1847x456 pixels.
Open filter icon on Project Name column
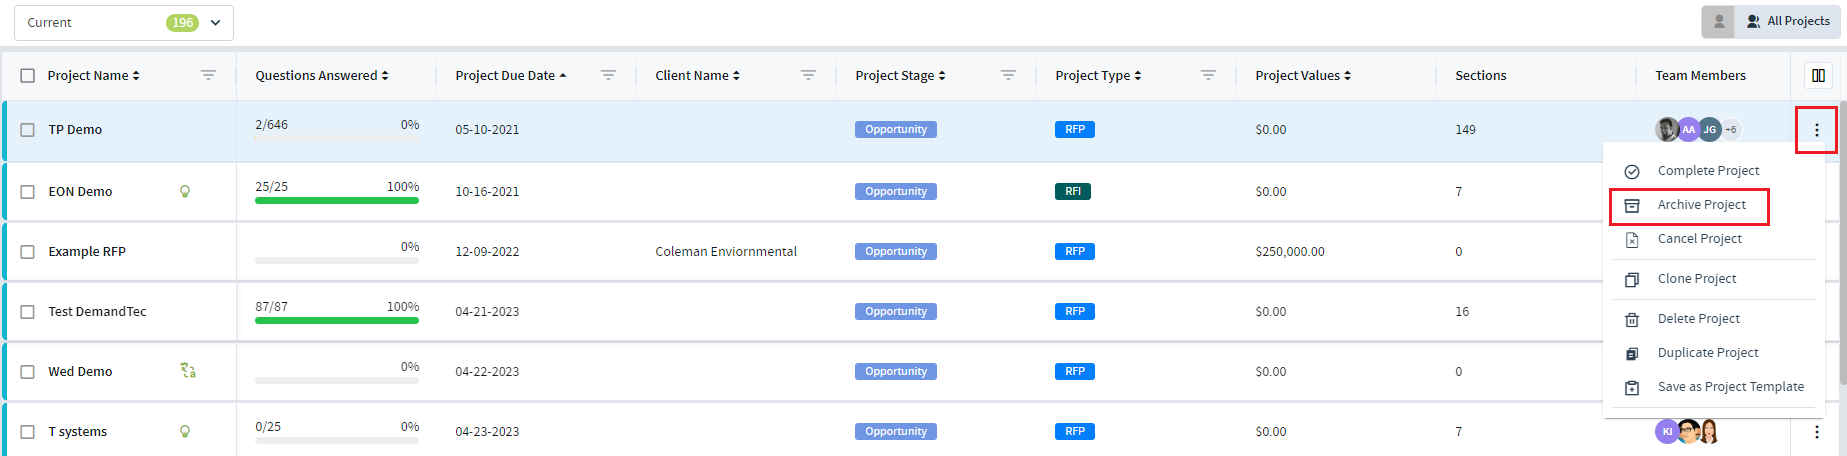208,75
